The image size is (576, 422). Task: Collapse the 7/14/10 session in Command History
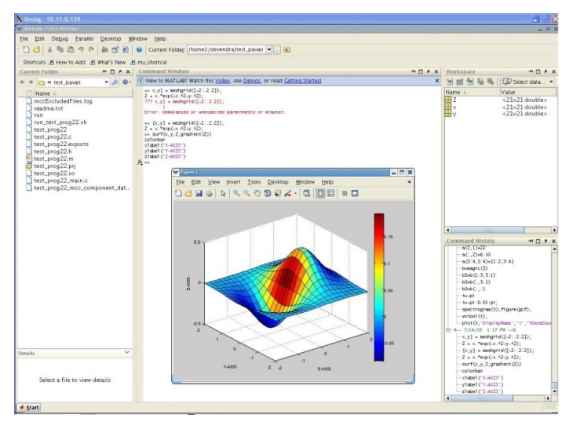point(448,330)
